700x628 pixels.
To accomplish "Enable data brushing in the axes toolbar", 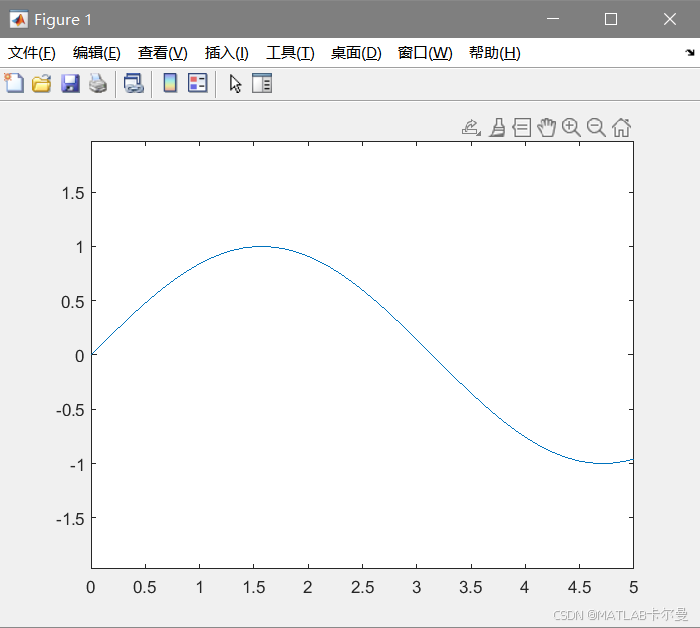I will coord(497,128).
